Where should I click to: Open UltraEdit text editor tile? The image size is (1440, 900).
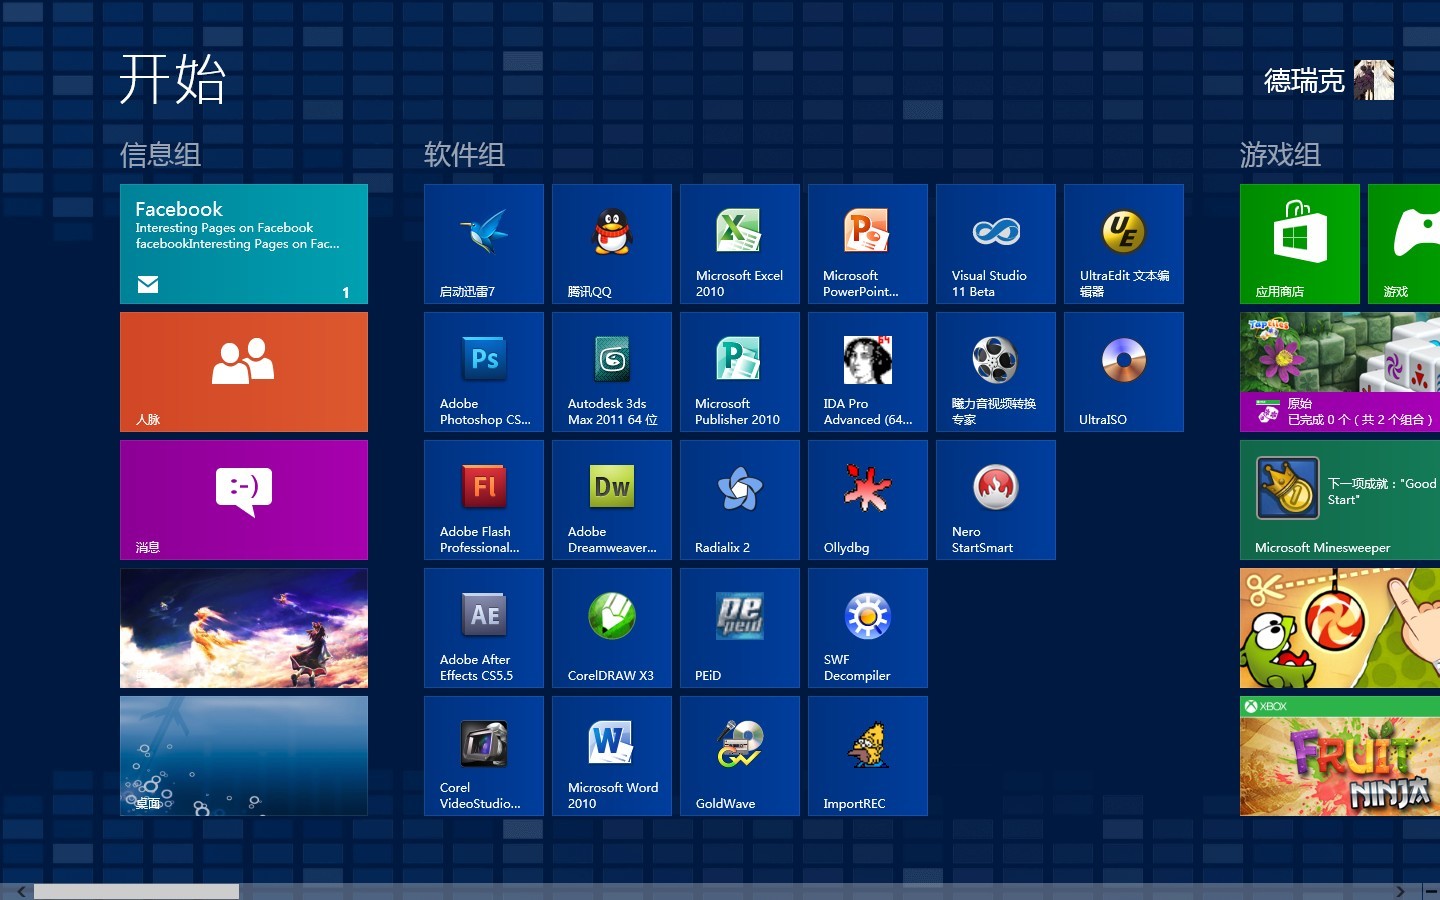[x=1124, y=244]
